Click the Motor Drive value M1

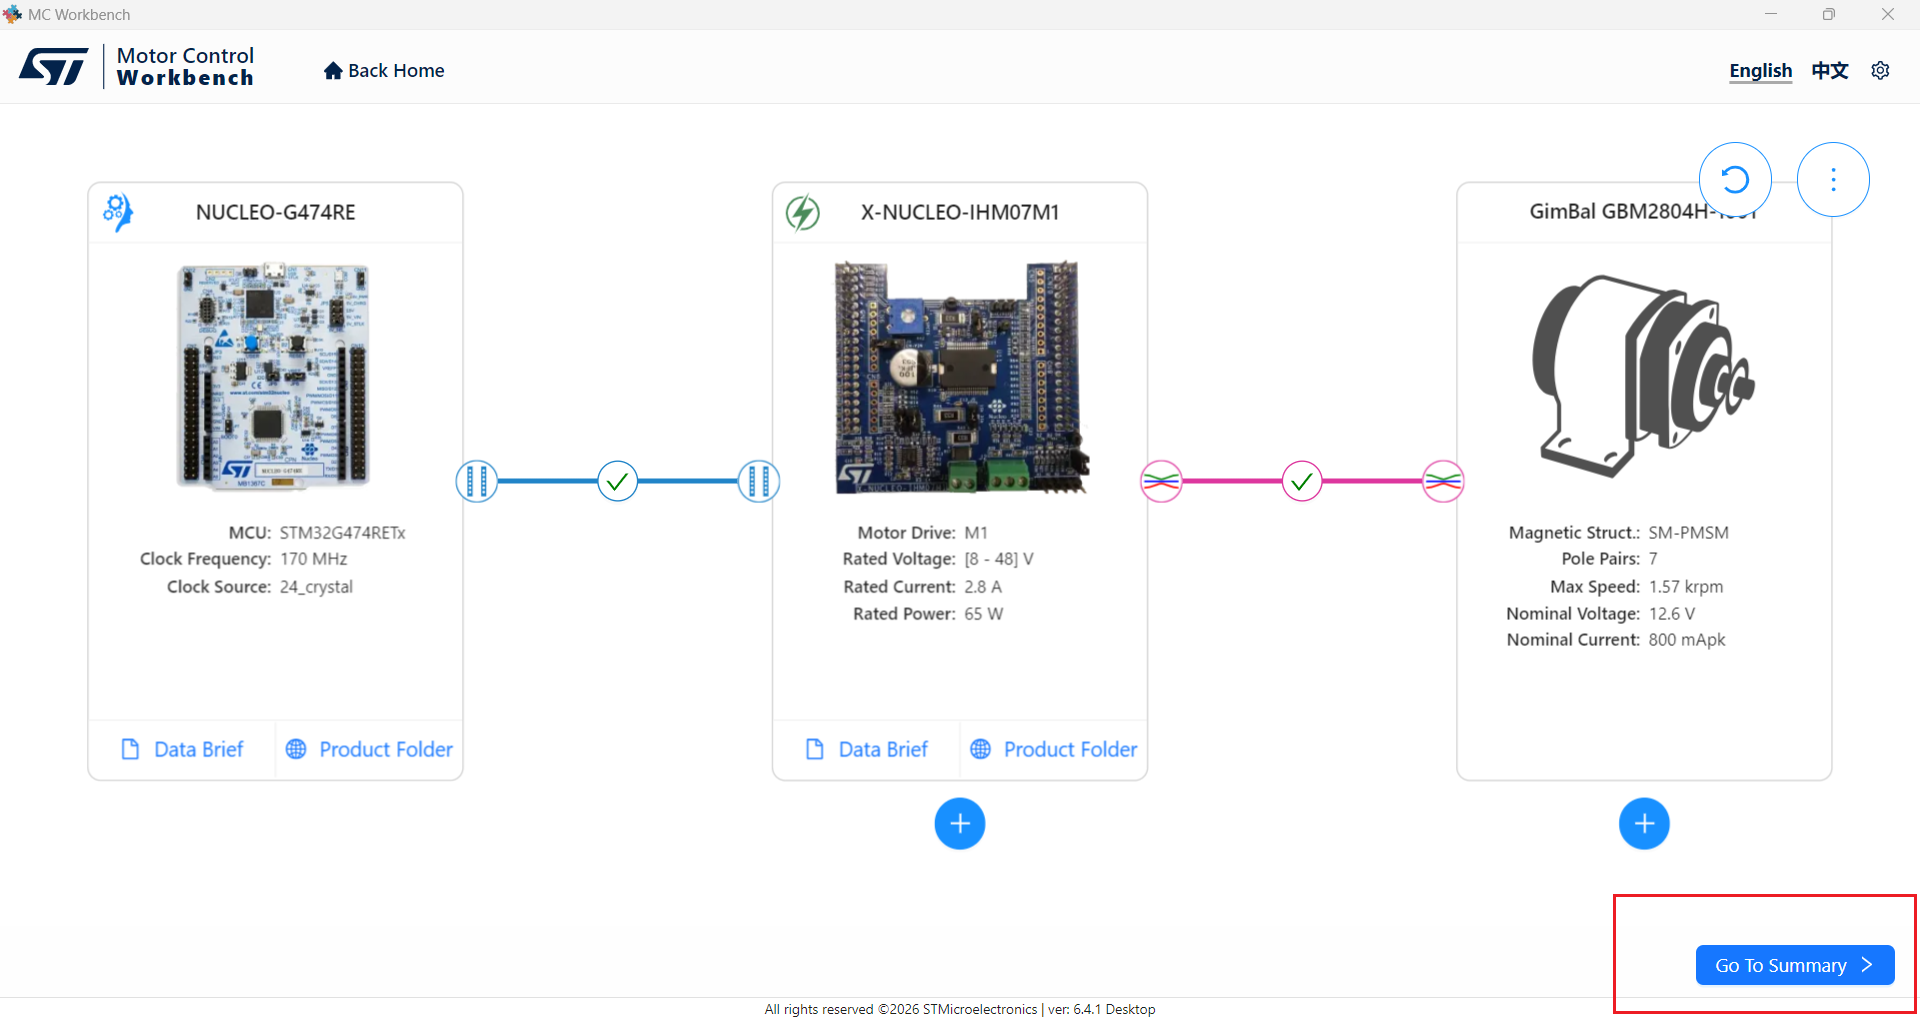tap(976, 533)
